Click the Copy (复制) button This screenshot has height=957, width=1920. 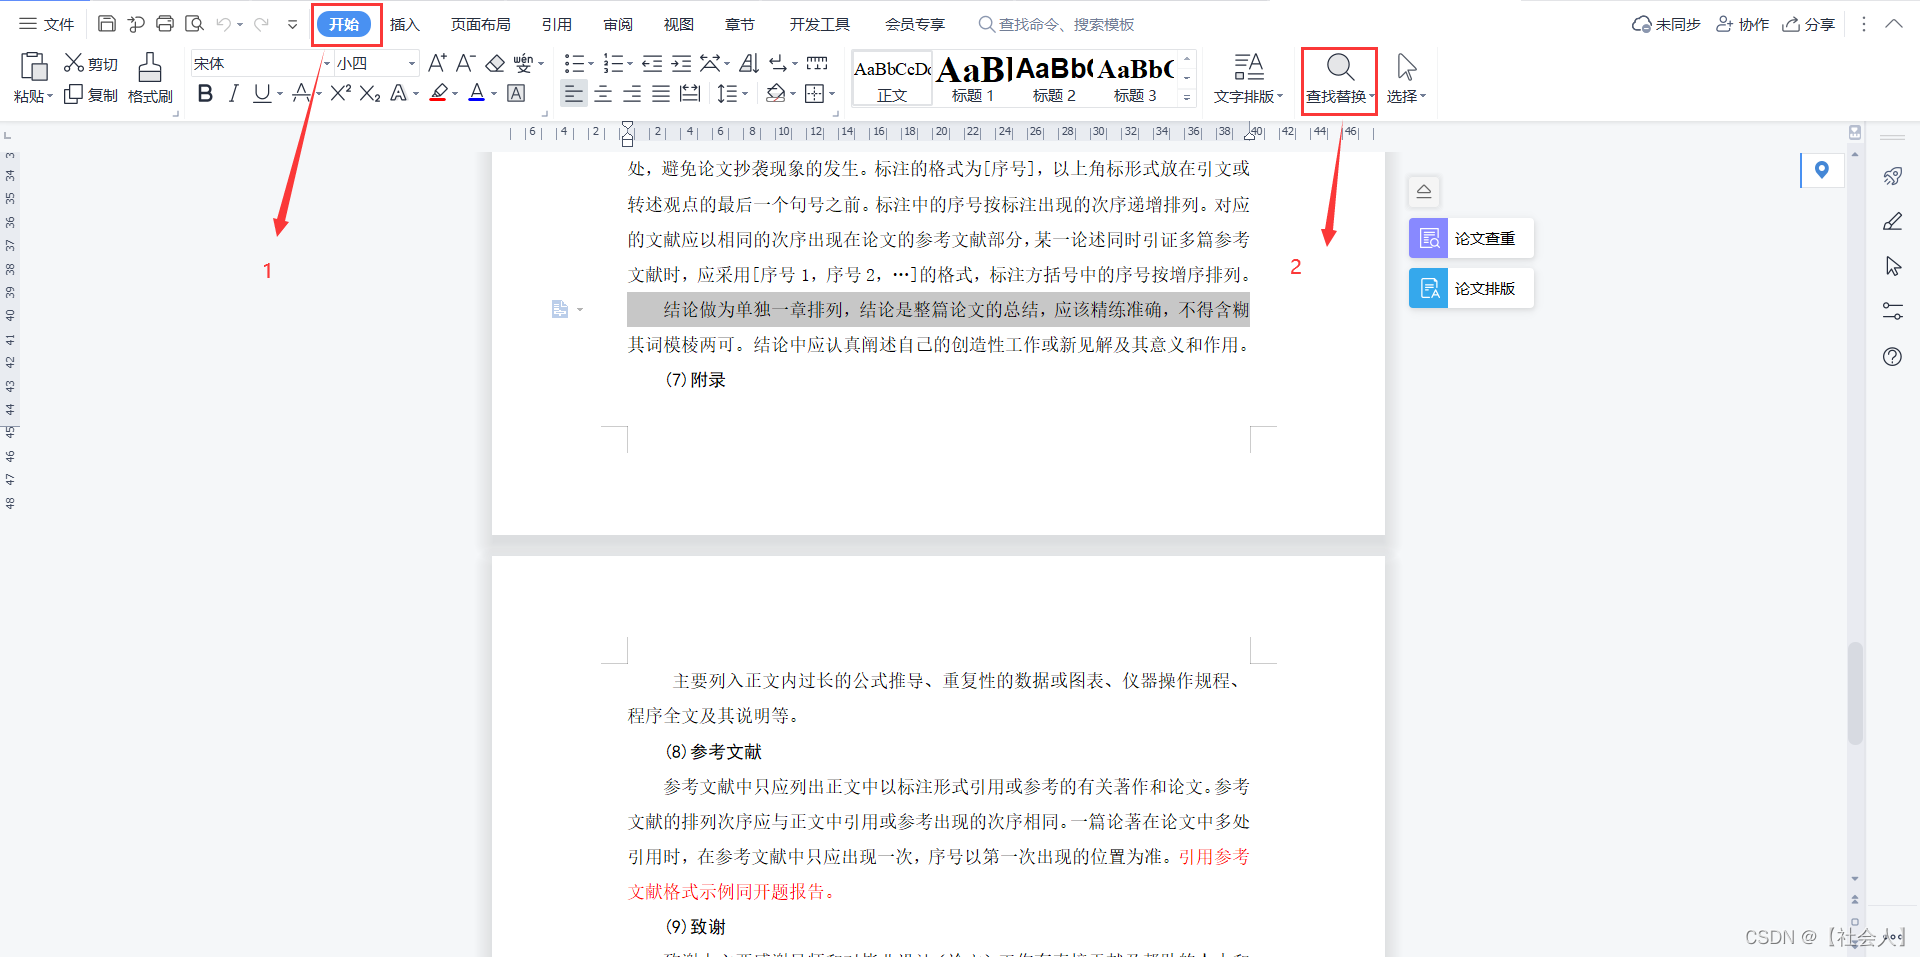[x=91, y=95]
